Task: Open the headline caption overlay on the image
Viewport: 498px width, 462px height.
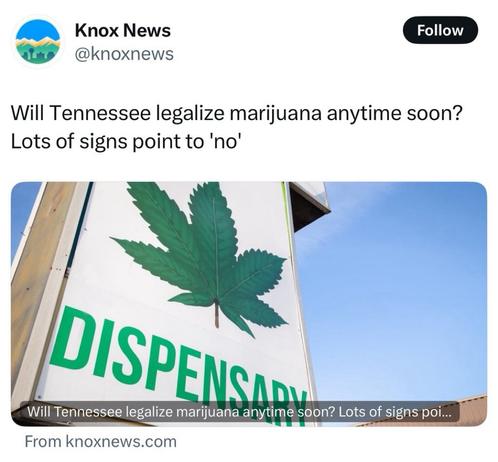Action: click(x=239, y=412)
